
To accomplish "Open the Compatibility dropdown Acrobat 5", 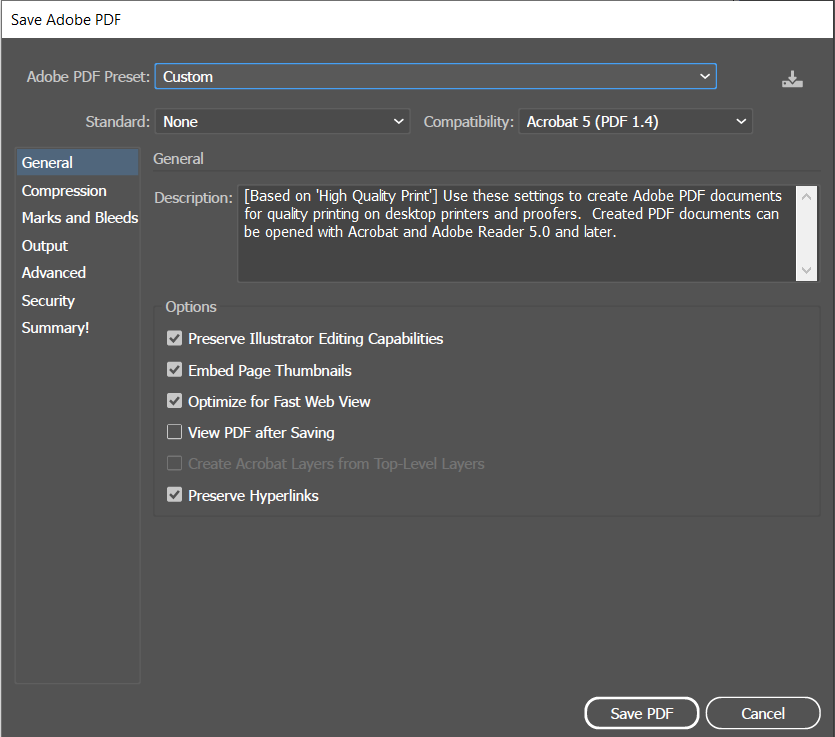I will click(635, 121).
